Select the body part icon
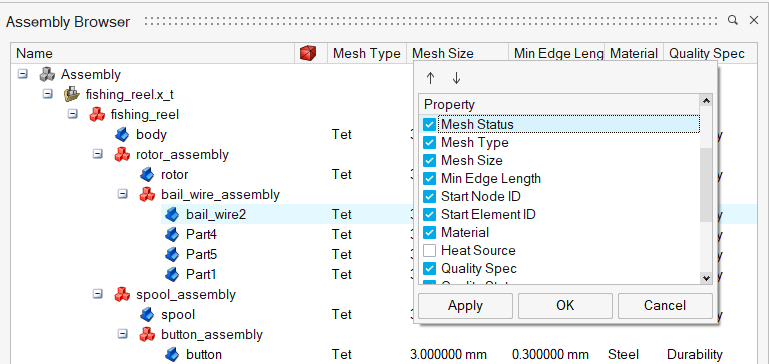 pos(122,134)
